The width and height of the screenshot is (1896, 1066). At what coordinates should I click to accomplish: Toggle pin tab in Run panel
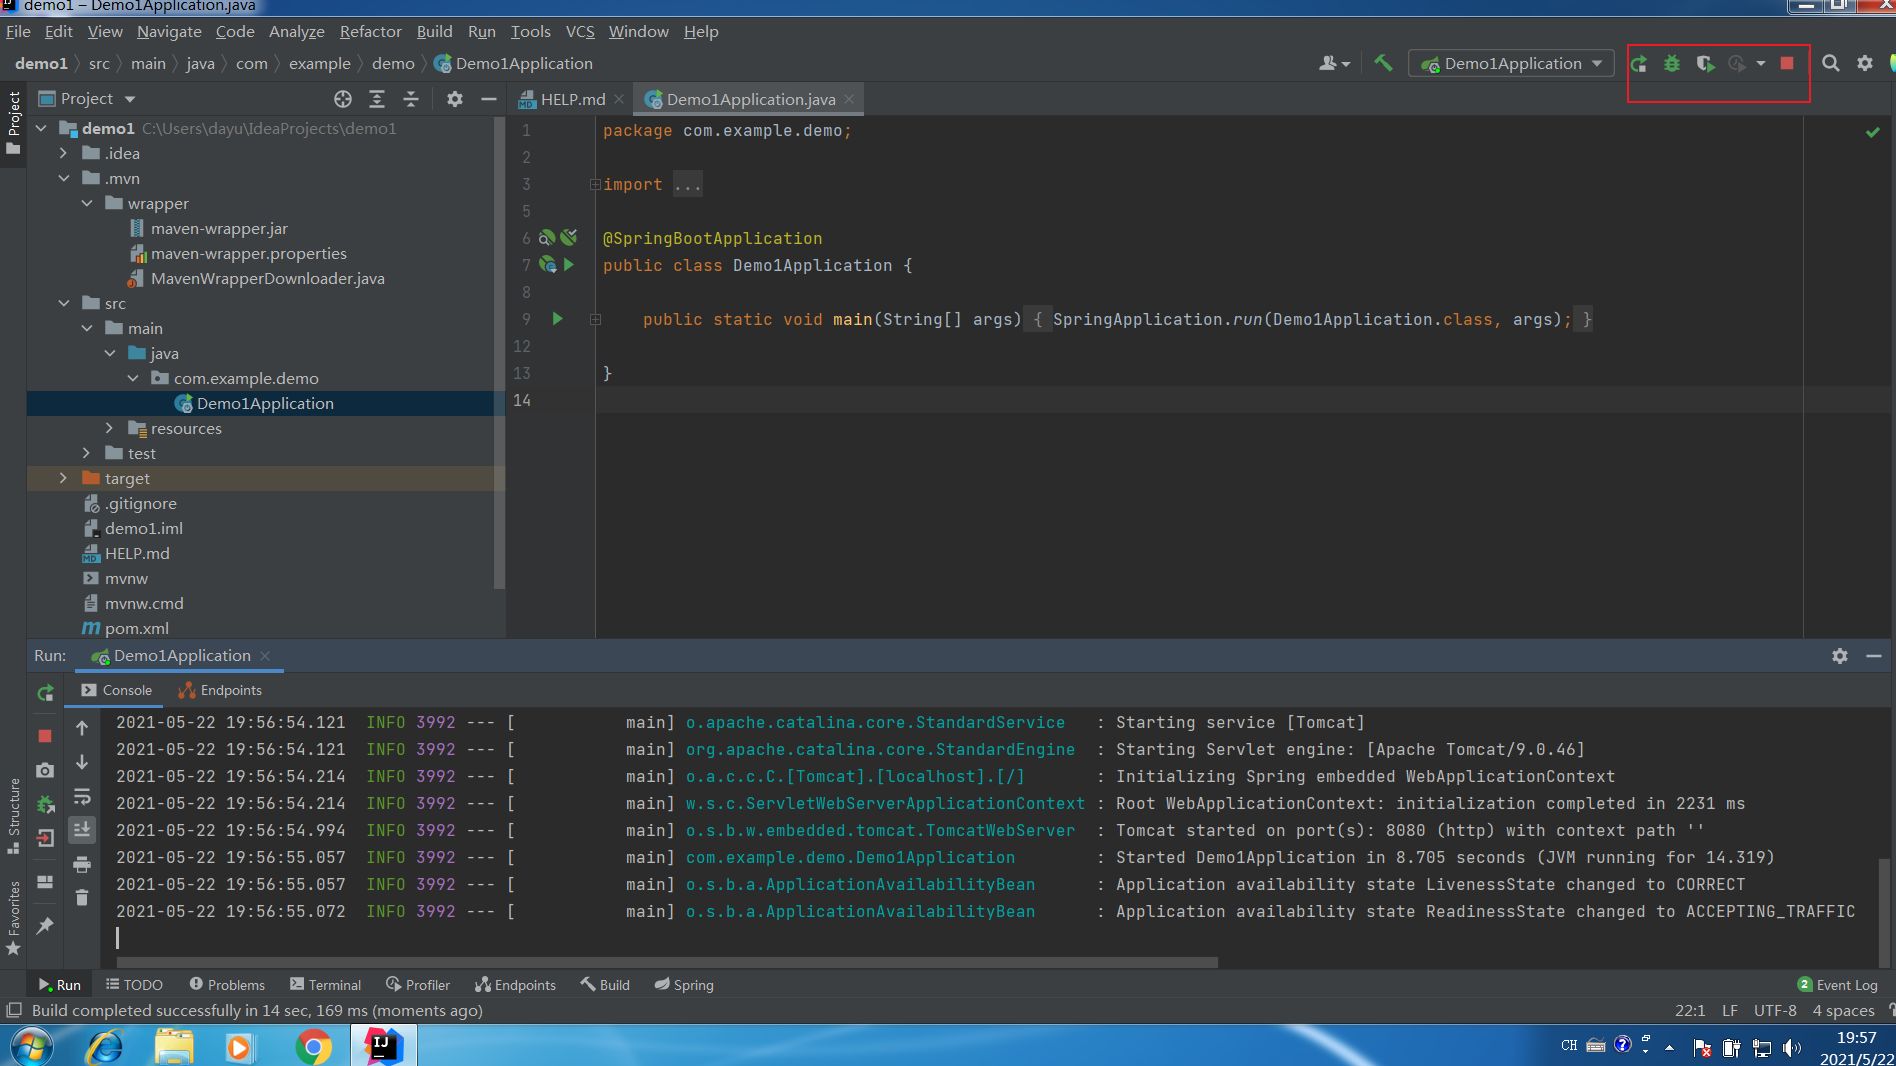45,926
